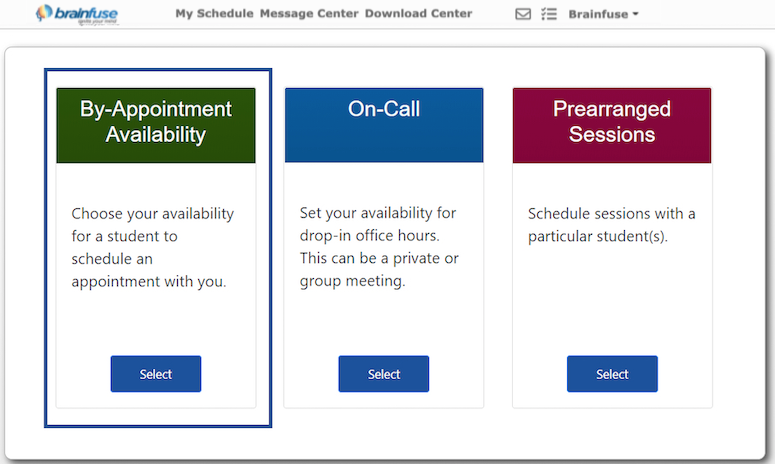Viewport: 775px width, 464px height.
Task: Open My Schedule page
Action: coord(213,14)
